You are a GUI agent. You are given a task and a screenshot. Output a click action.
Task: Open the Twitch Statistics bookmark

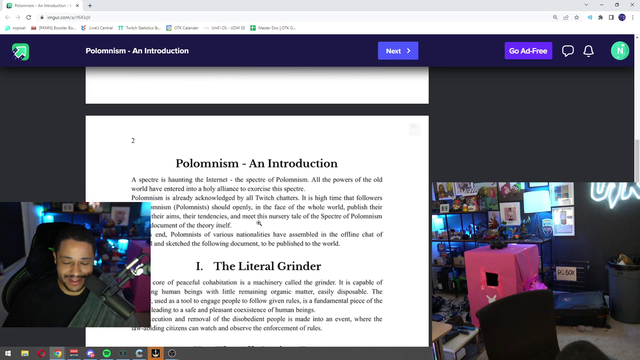click(x=139, y=28)
